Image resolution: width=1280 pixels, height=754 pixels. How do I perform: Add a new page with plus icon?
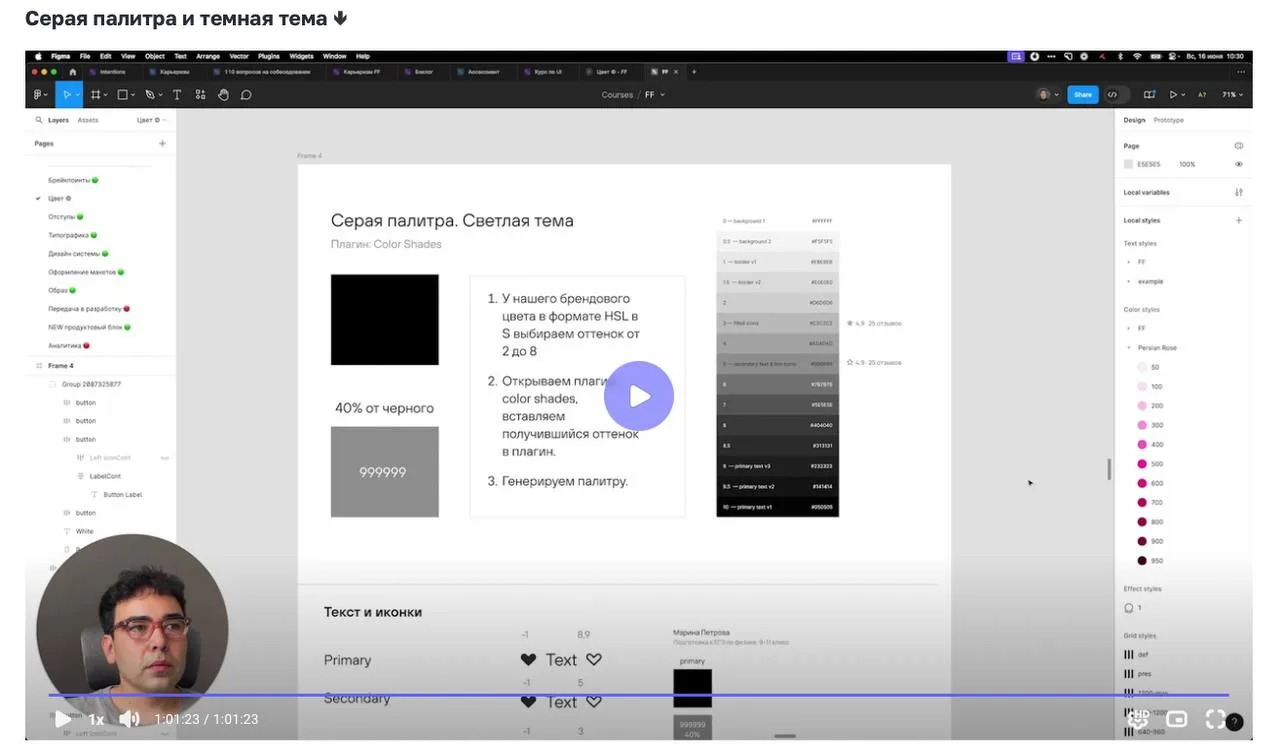tap(162, 143)
